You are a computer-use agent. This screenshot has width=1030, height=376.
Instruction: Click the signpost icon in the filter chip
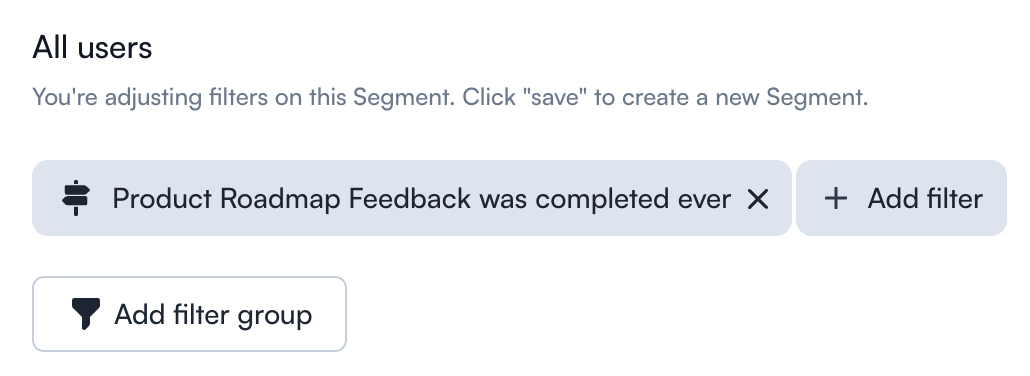(76, 198)
